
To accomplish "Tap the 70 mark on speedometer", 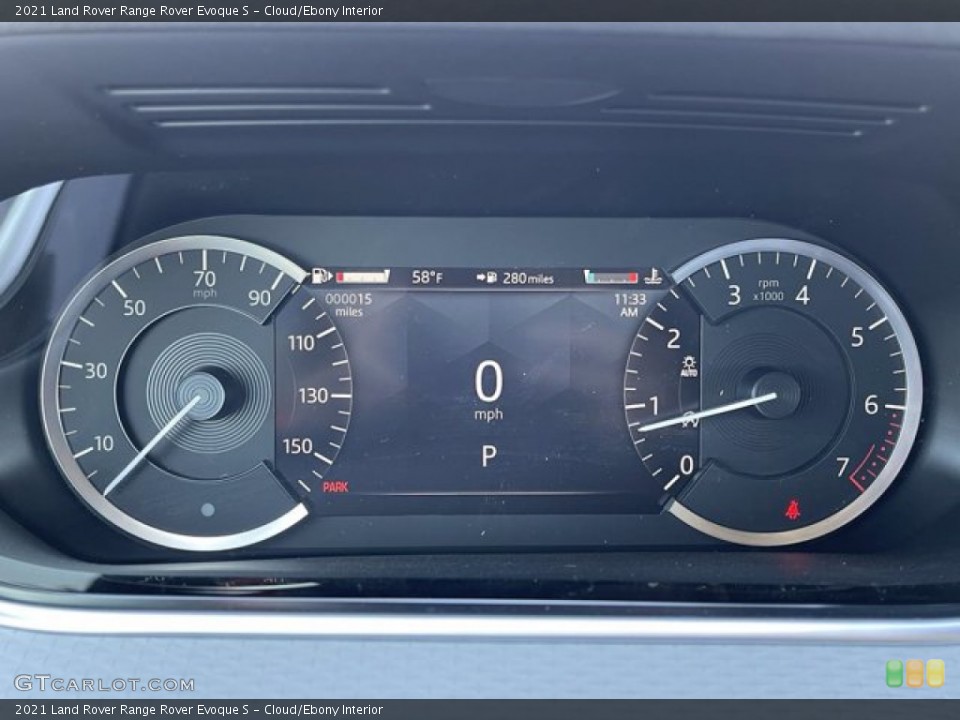I will coord(204,279).
